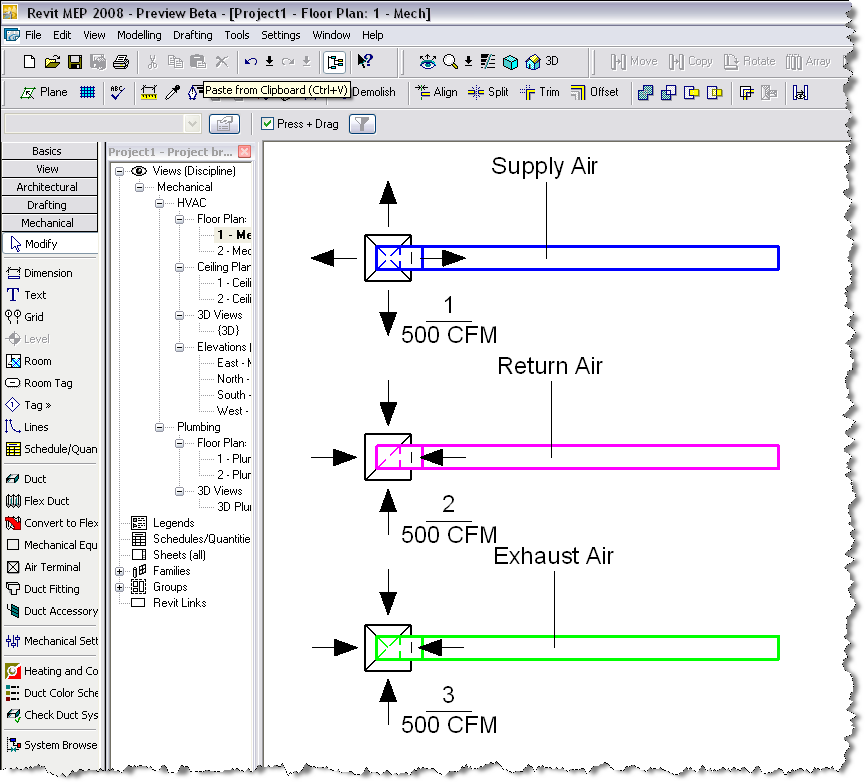Collapse the Mechanical tree node
Image resolution: width=865 pixels, height=782 pixels.
pos(139,188)
